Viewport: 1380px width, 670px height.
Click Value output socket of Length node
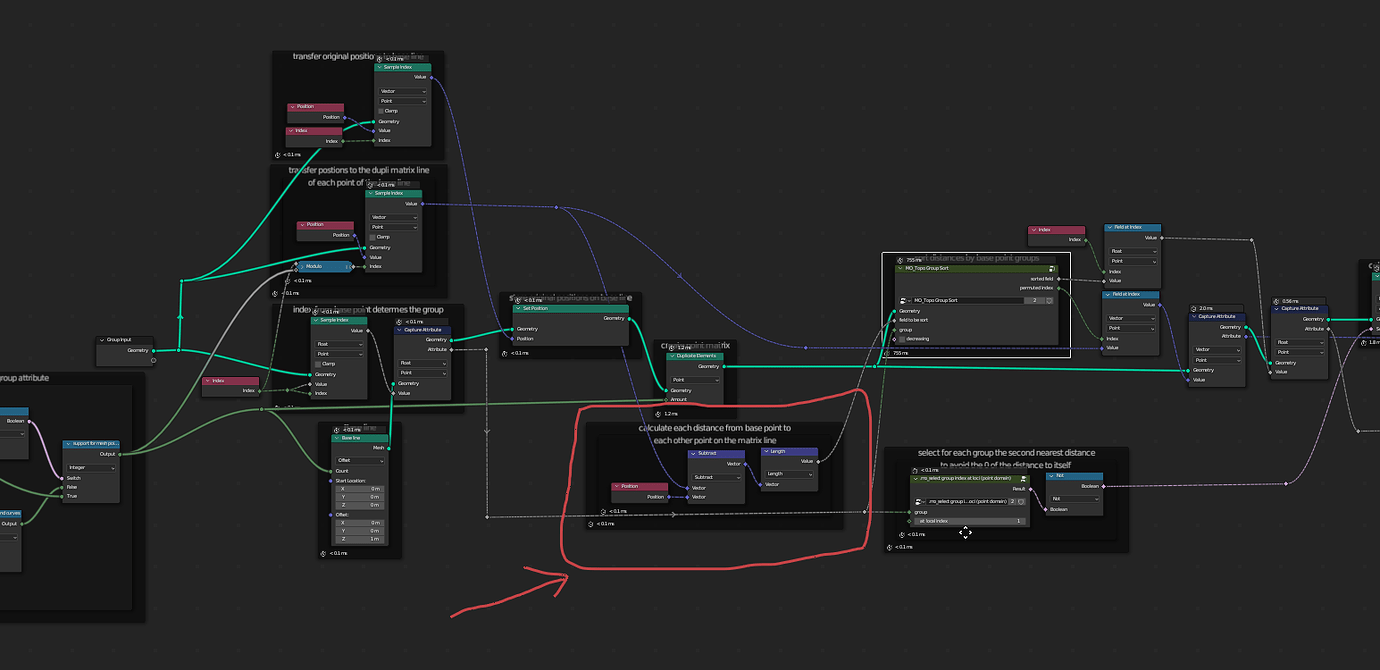818,461
